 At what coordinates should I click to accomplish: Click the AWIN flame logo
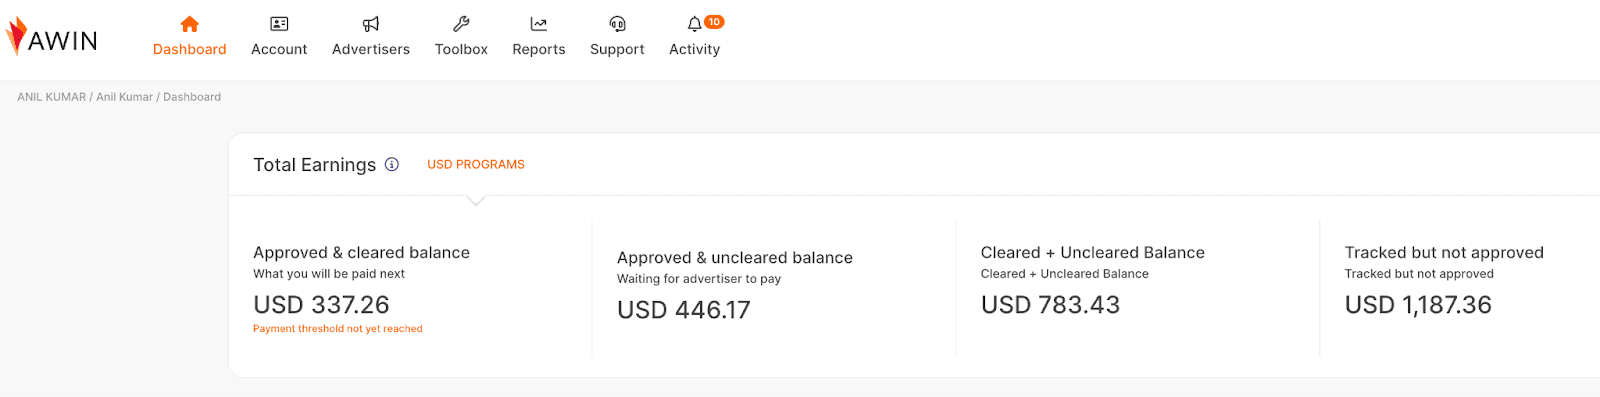[x=16, y=36]
